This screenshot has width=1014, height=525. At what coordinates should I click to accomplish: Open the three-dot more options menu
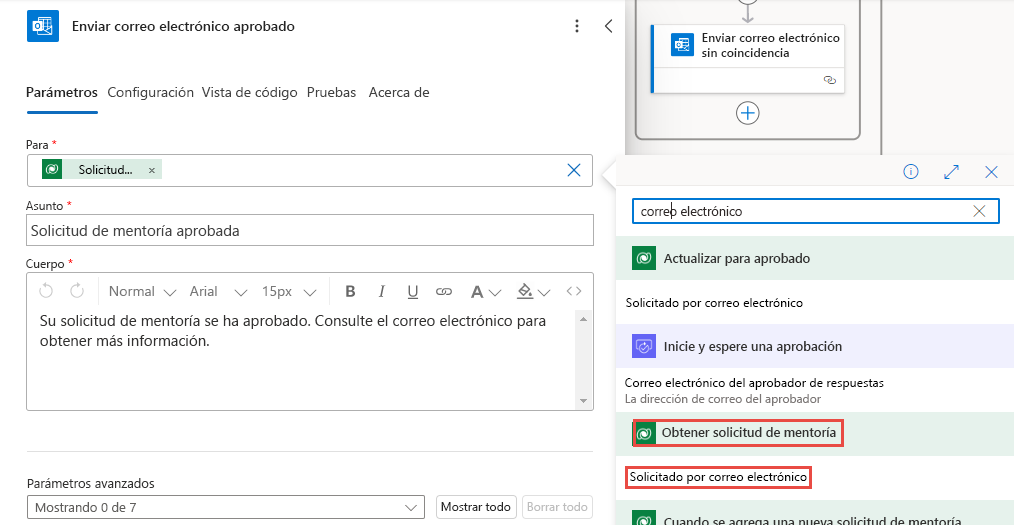(x=577, y=26)
